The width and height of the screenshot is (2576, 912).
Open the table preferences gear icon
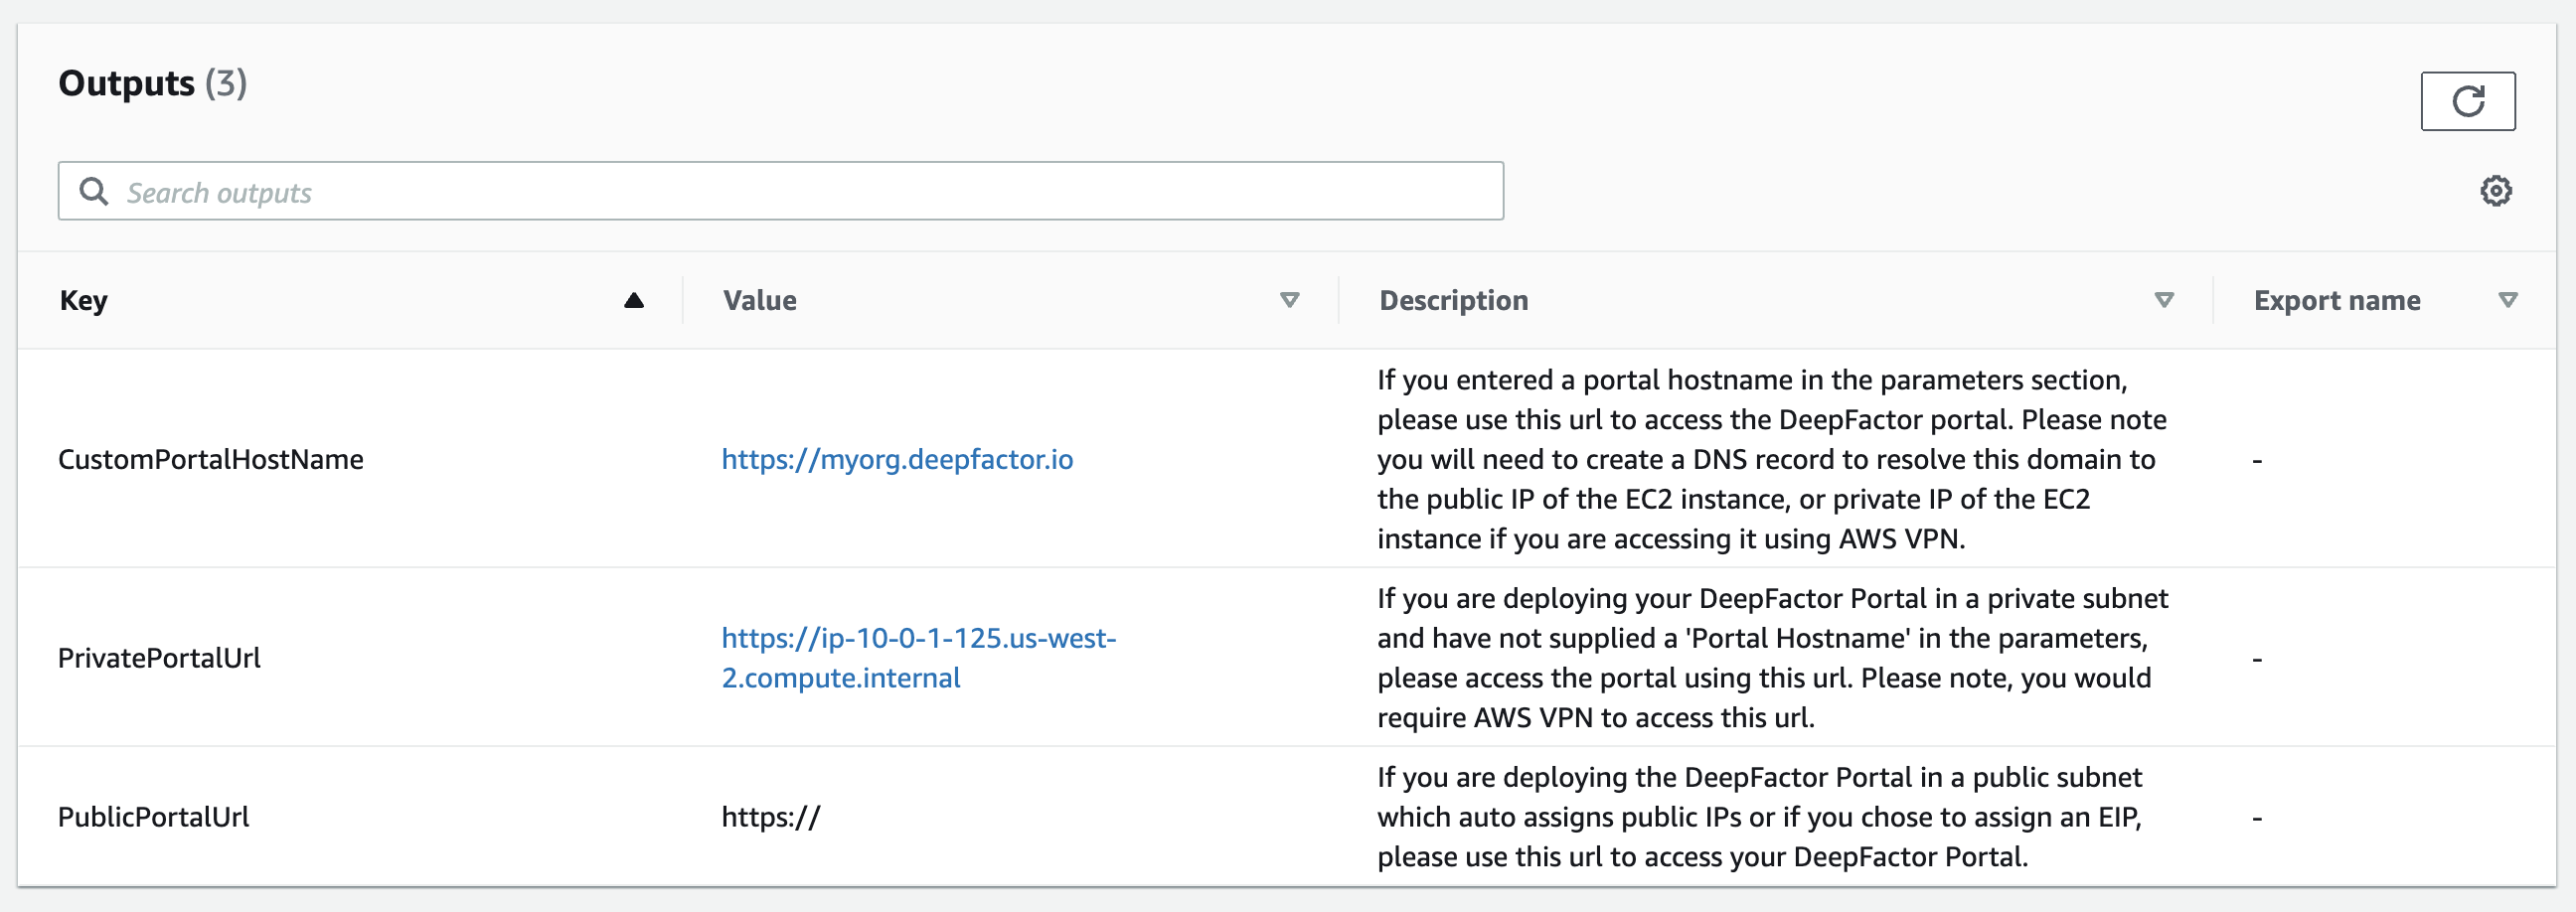2495,190
